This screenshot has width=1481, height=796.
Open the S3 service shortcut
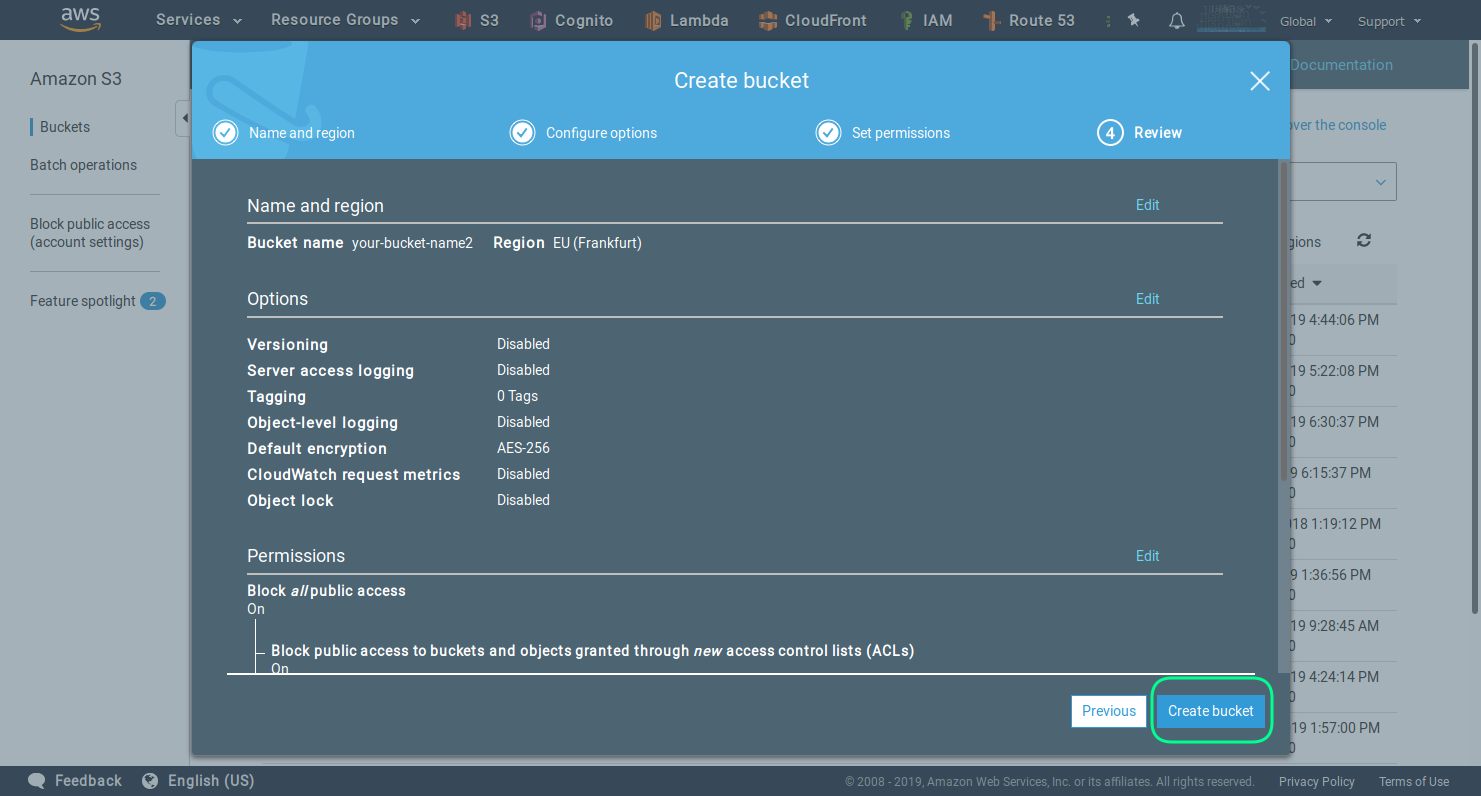477,20
